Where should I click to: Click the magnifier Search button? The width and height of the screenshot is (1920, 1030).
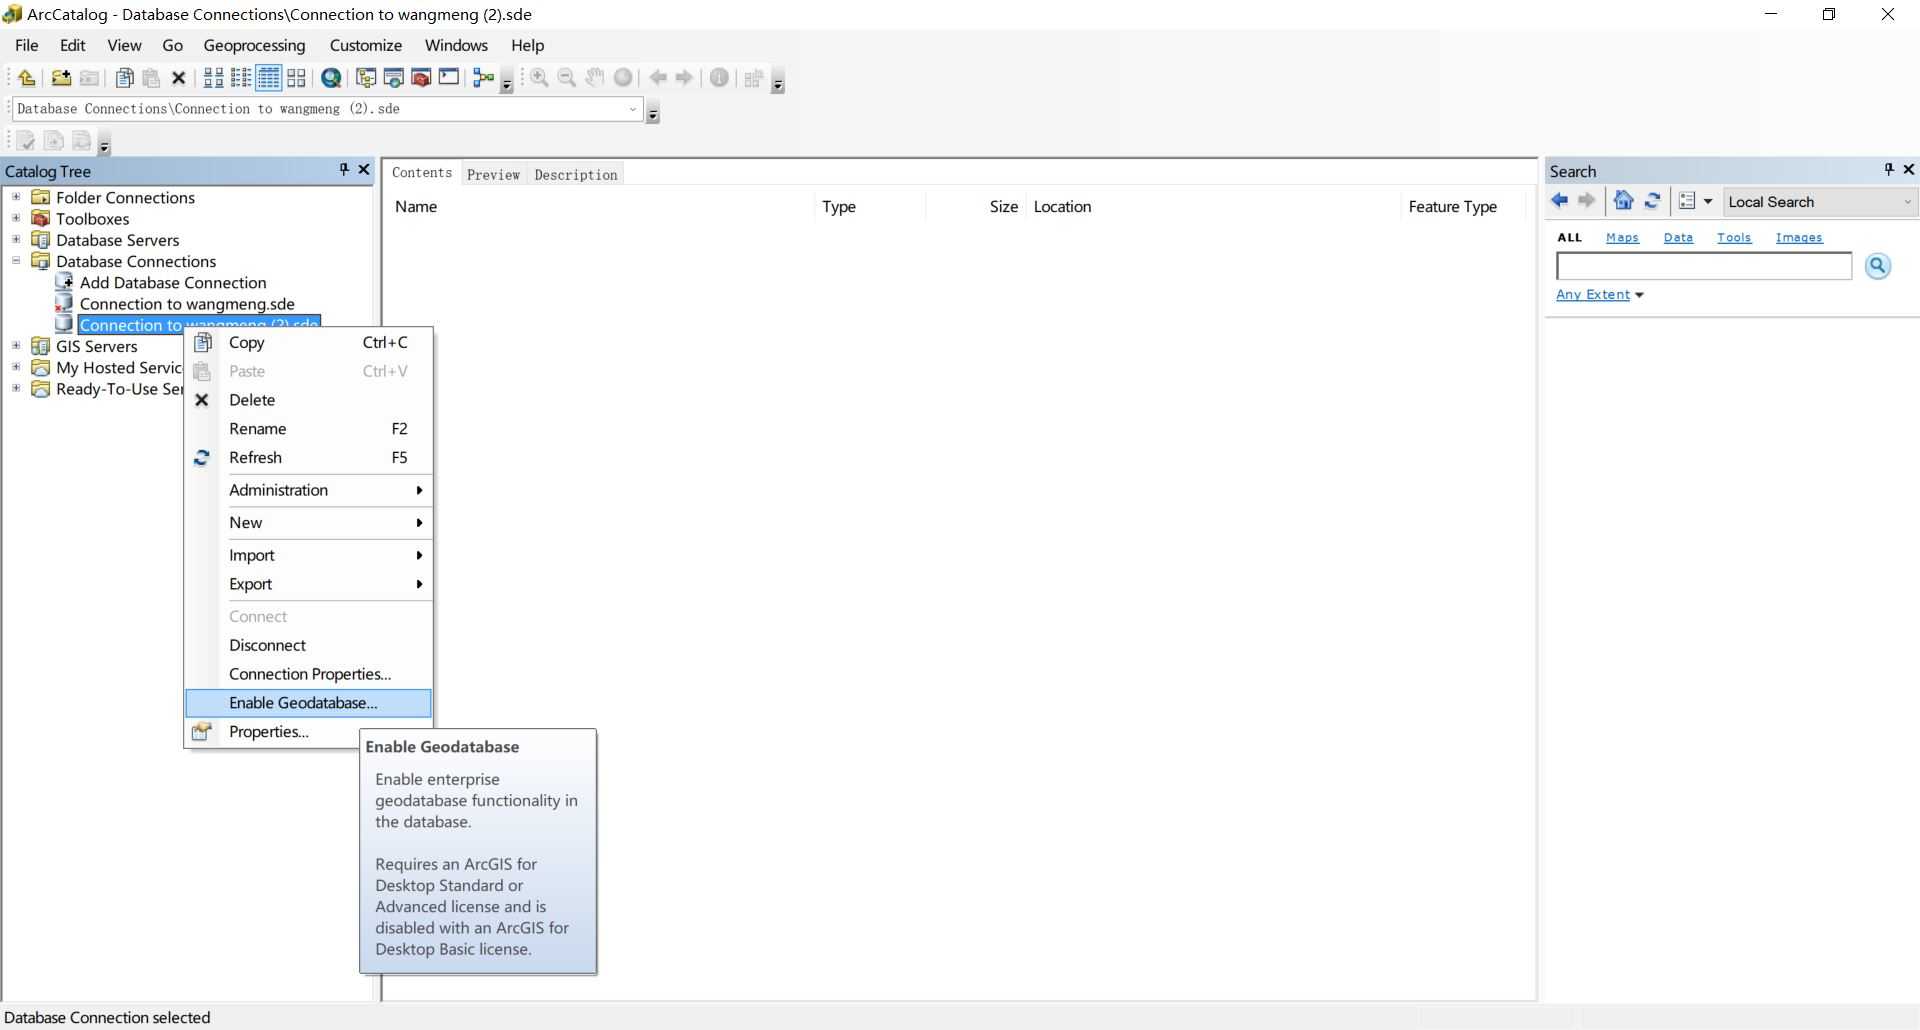tap(1878, 266)
